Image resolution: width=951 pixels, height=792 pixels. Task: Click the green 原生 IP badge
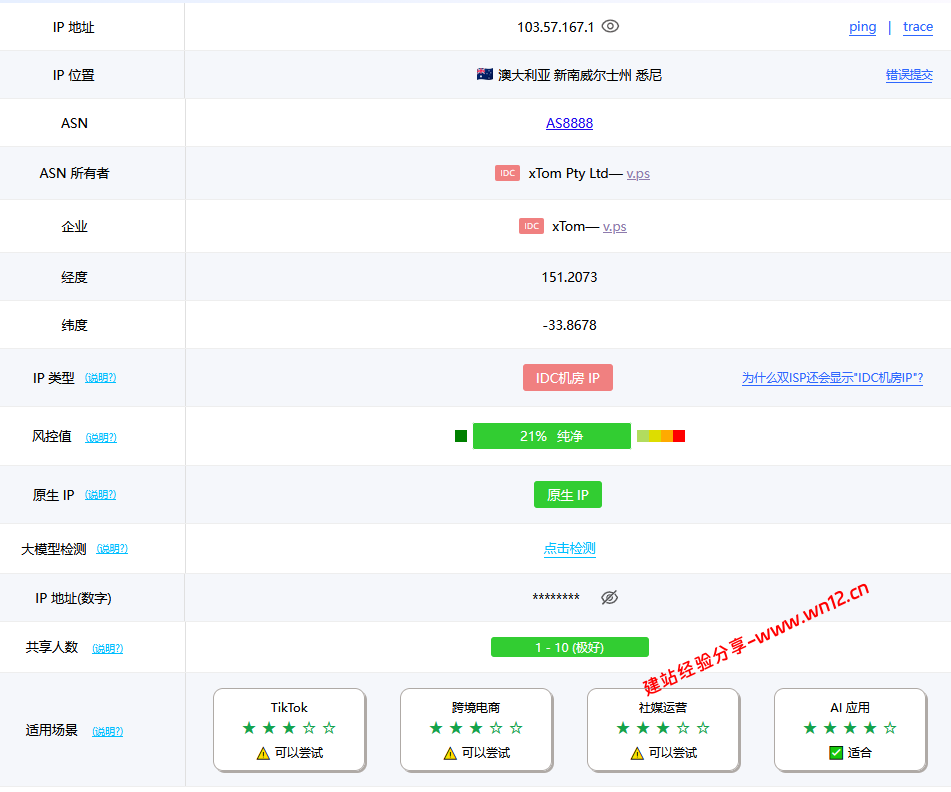pos(568,495)
